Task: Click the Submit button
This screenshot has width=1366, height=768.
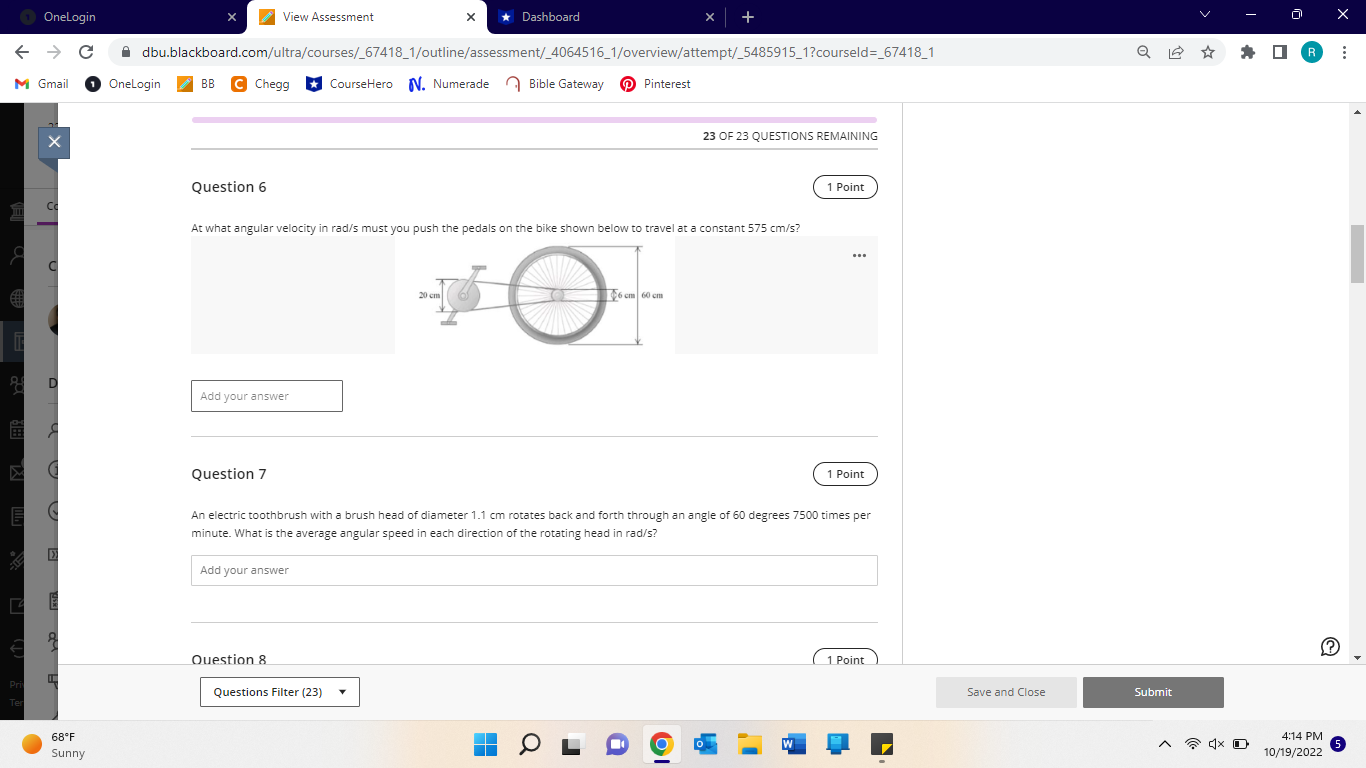Action: 1152,691
